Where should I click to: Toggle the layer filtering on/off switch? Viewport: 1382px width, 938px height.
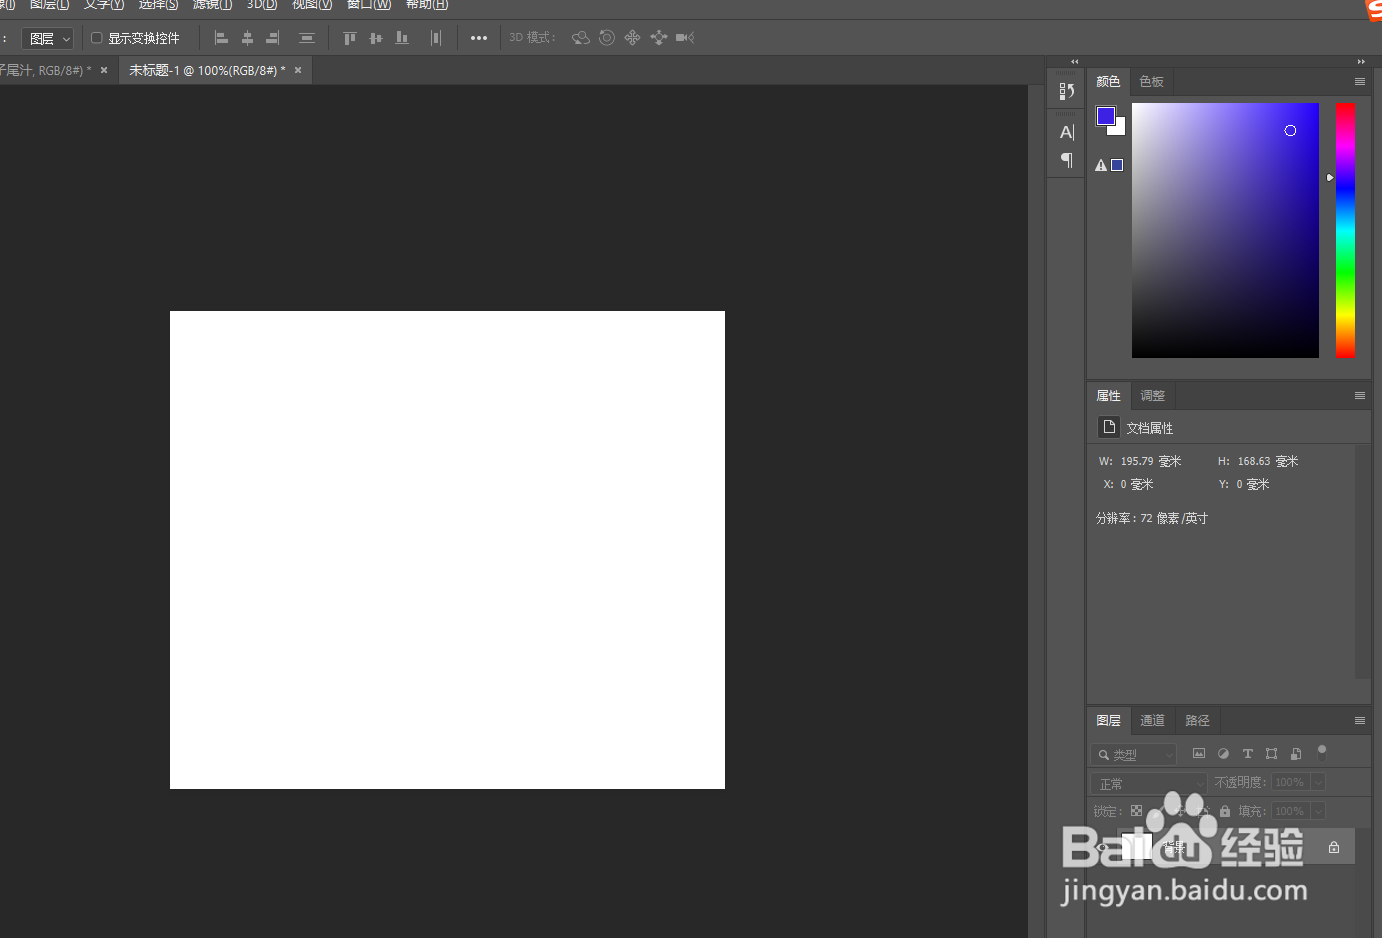click(1322, 752)
